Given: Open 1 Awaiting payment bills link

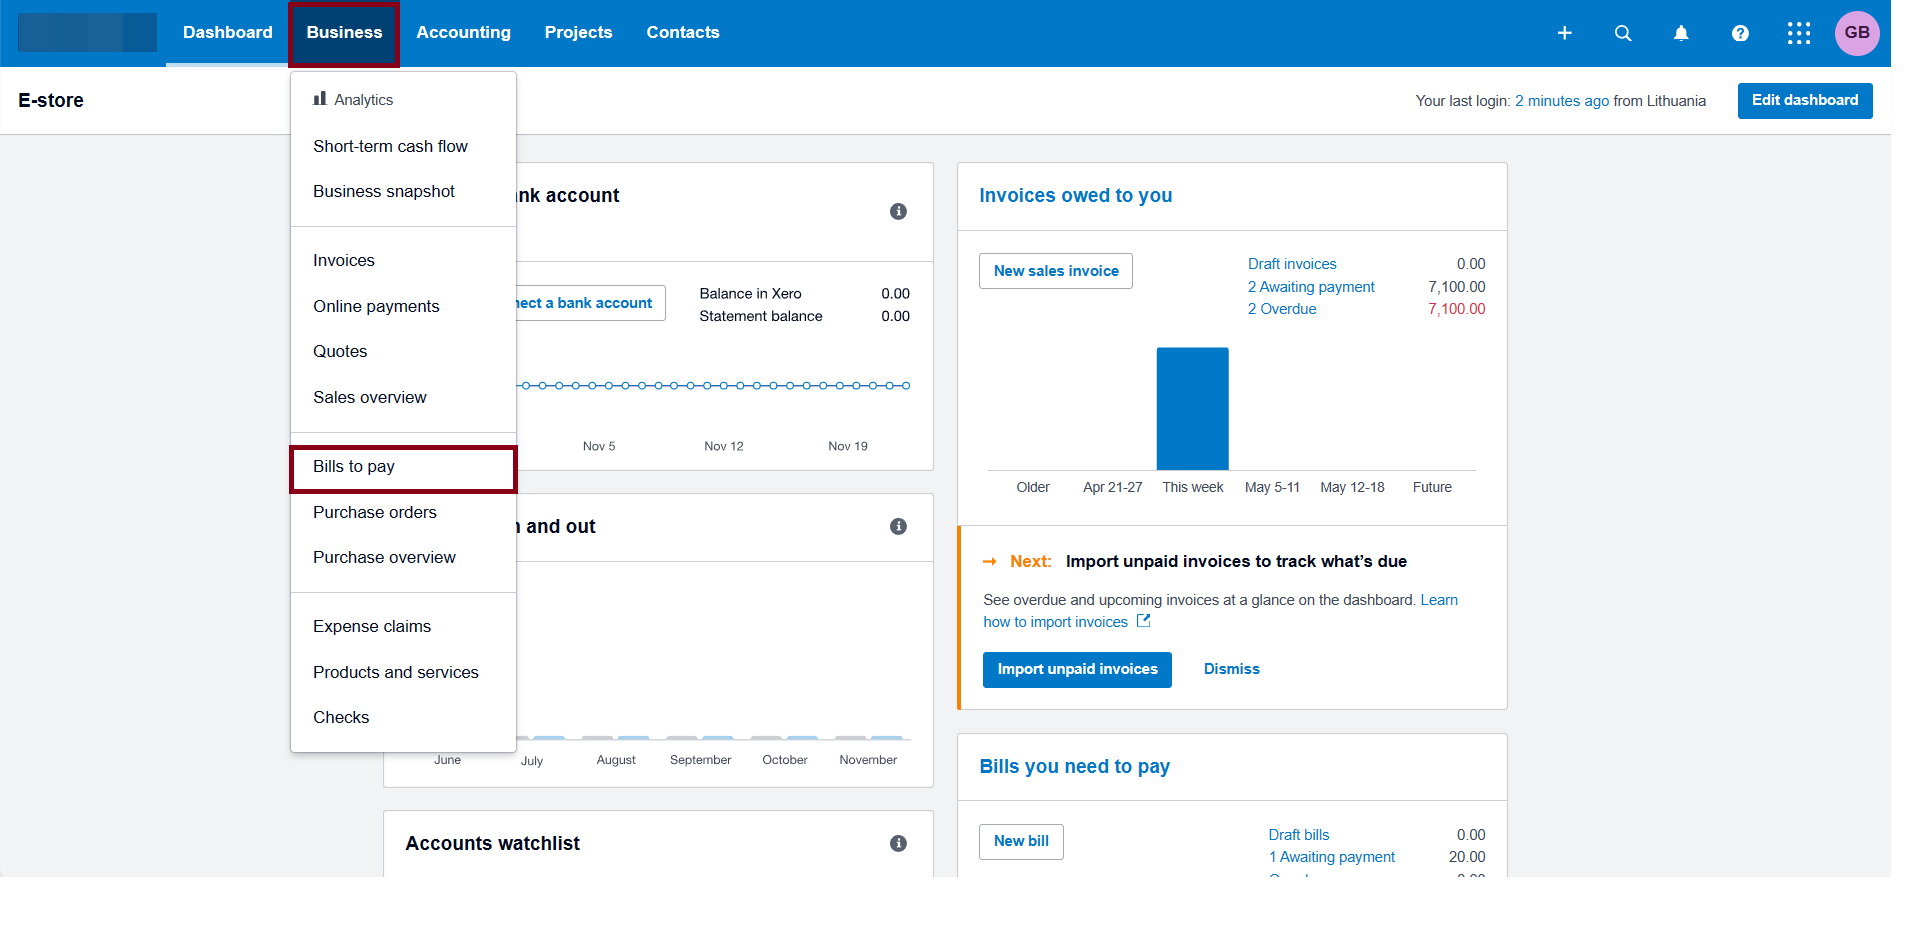Looking at the screenshot, I should [x=1332, y=857].
